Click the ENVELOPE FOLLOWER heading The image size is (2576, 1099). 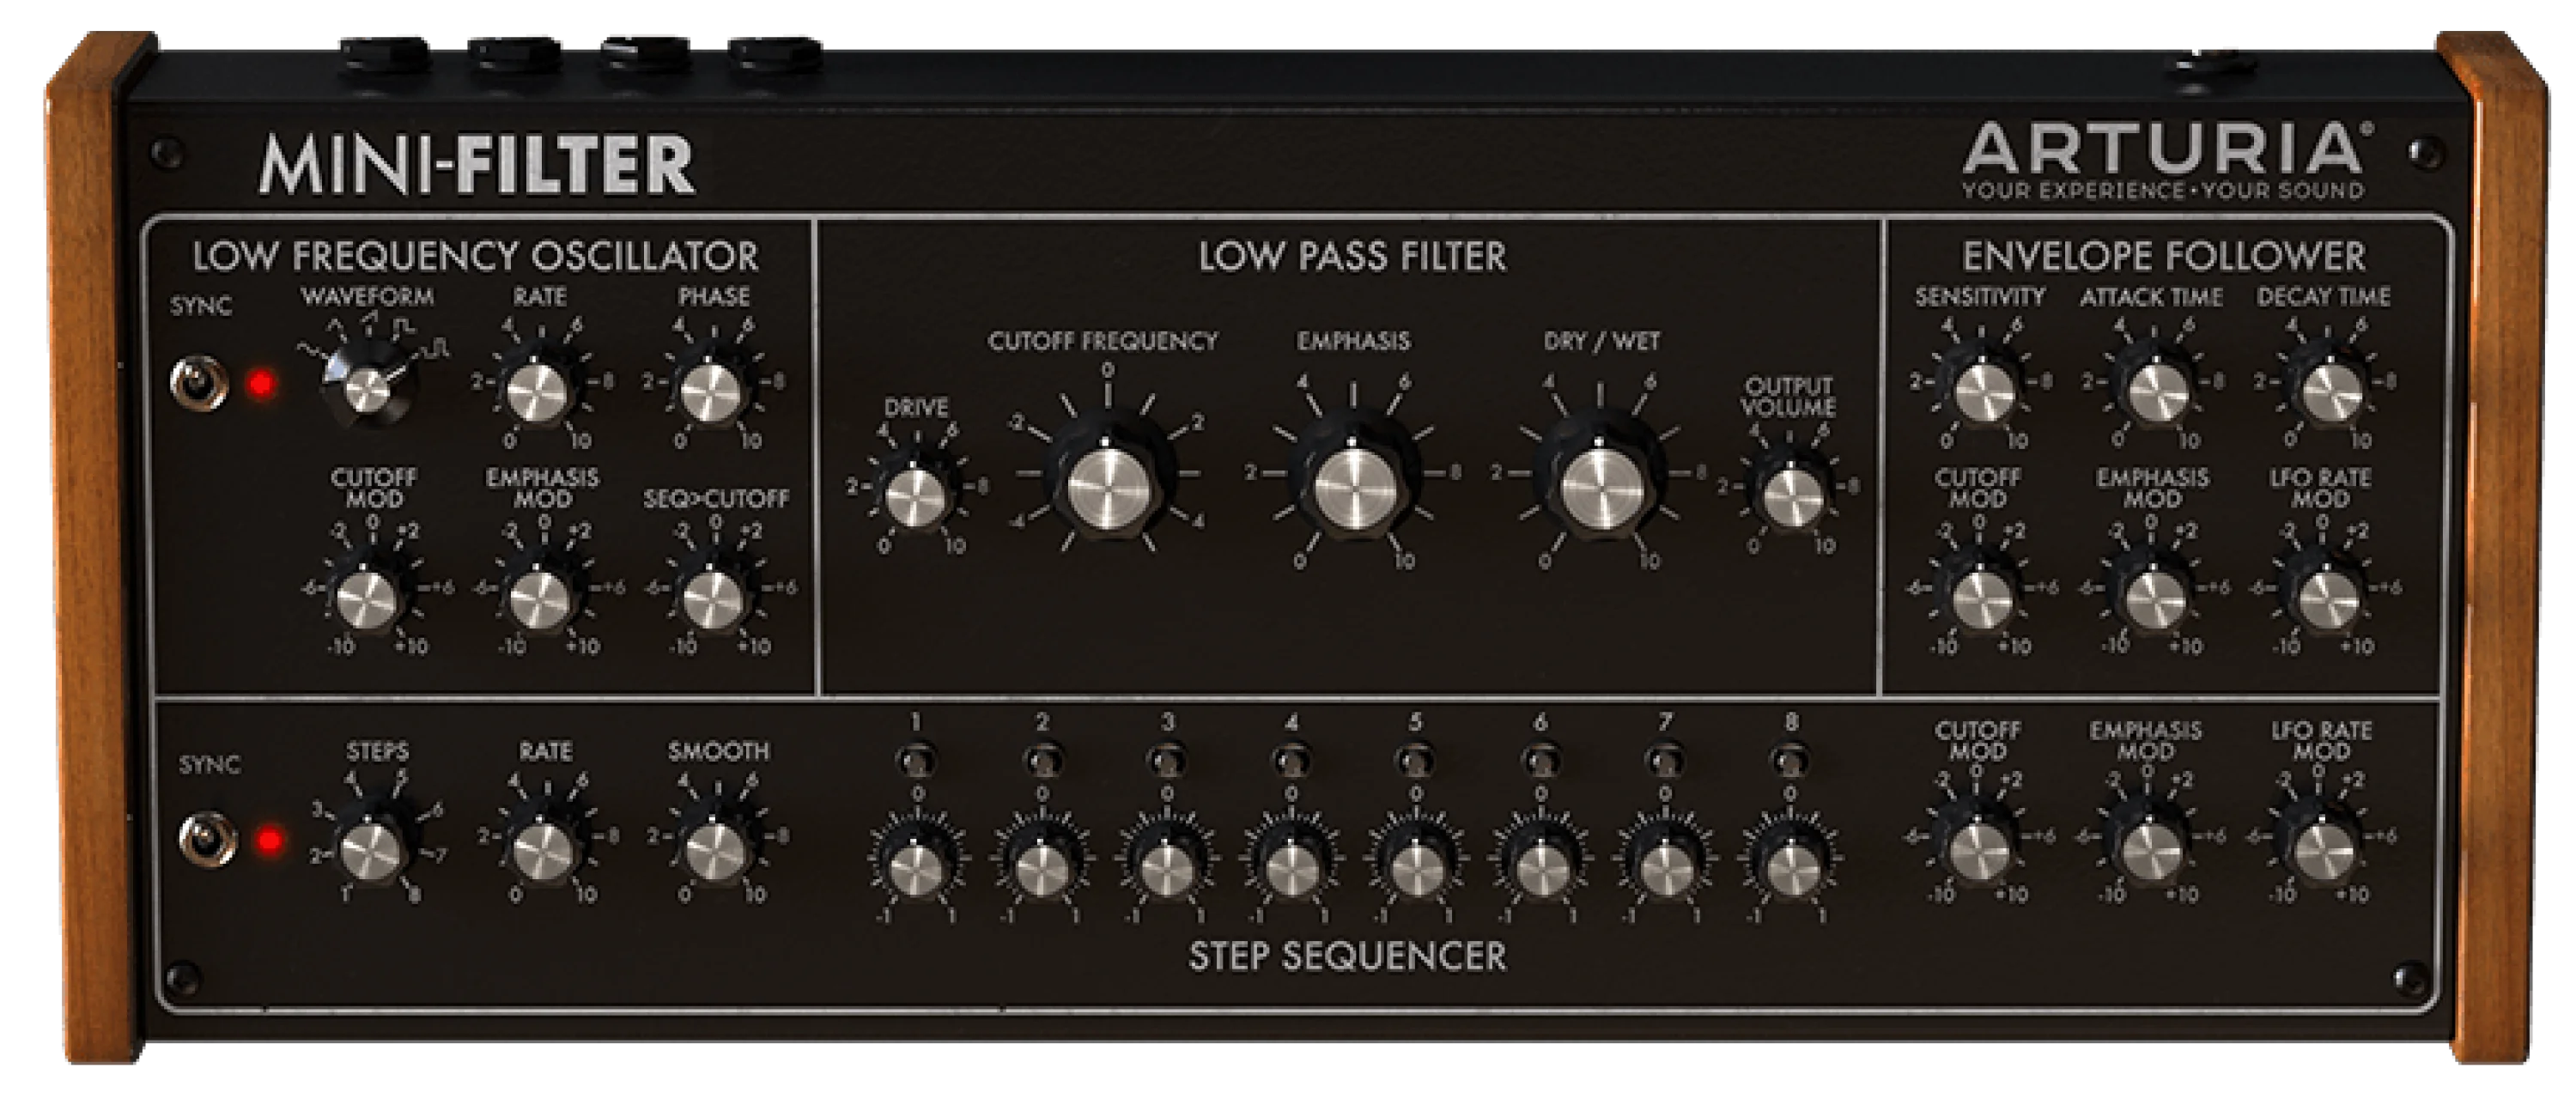[2164, 256]
